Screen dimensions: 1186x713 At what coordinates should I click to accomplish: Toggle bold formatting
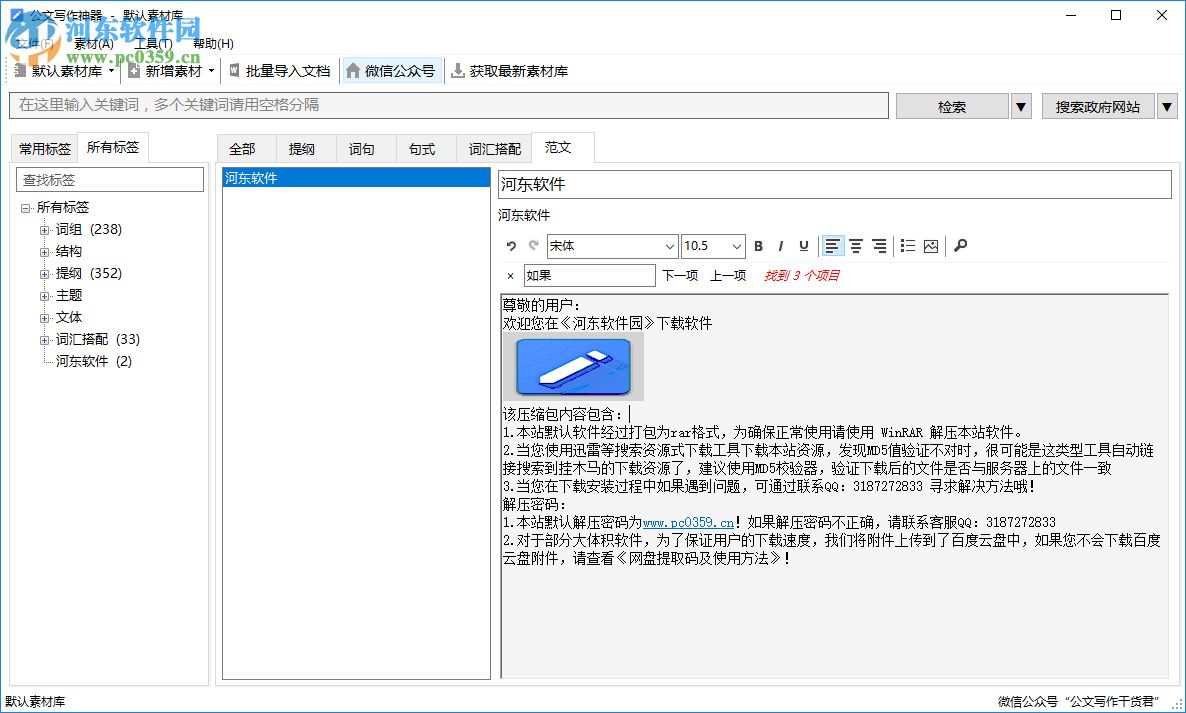pyautogui.click(x=759, y=246)
